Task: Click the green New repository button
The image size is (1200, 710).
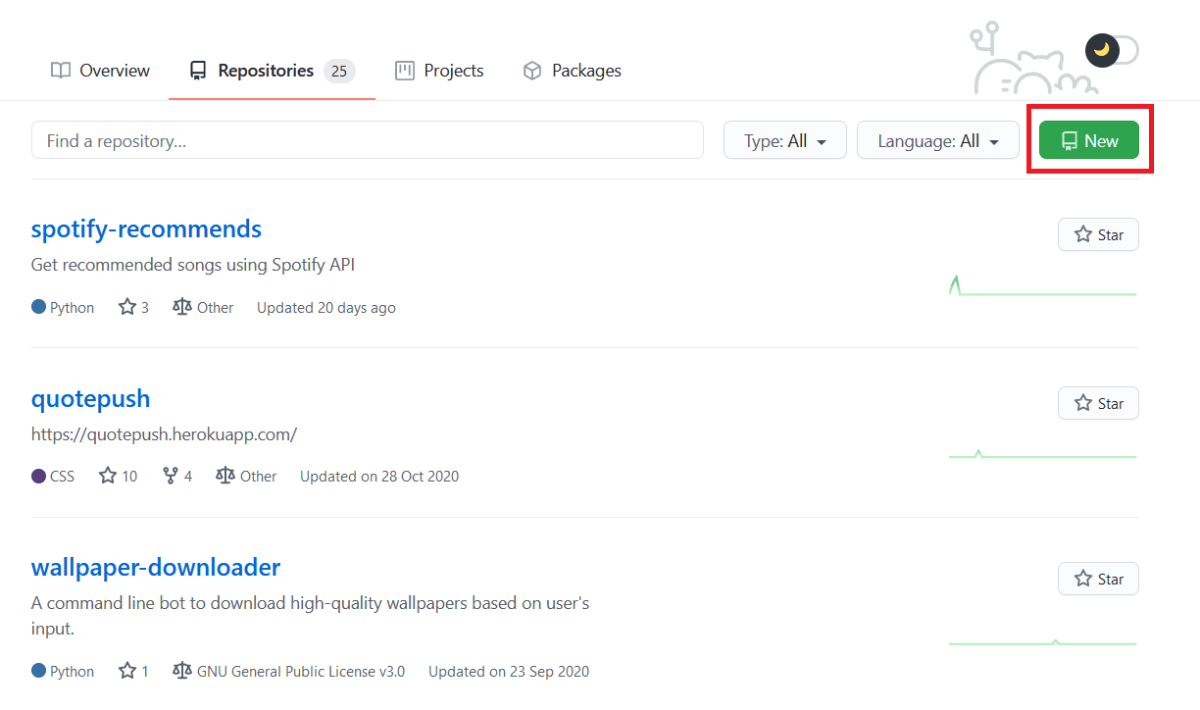Action: tap(1089, 141)
